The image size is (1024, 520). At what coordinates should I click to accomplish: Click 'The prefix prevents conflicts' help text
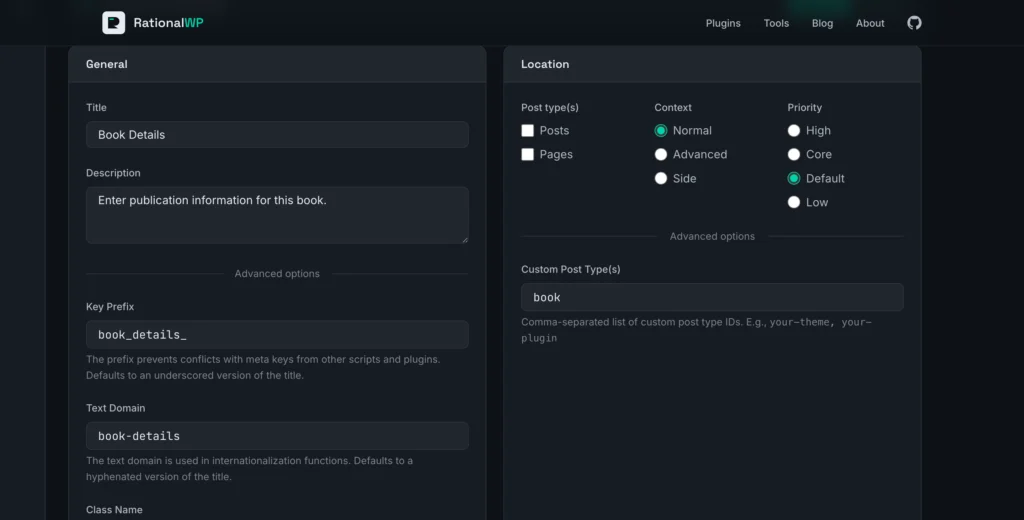tap(263, 367)
